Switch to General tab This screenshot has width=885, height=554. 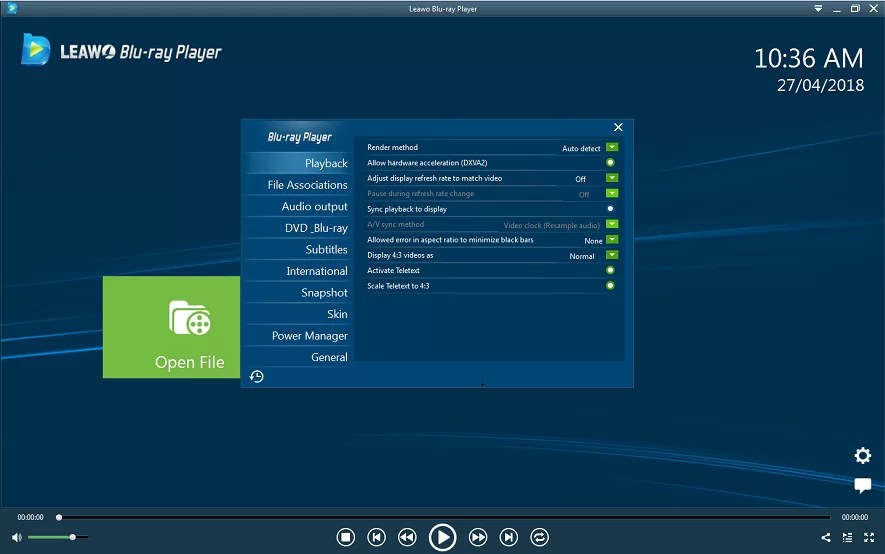click(299, 357)
